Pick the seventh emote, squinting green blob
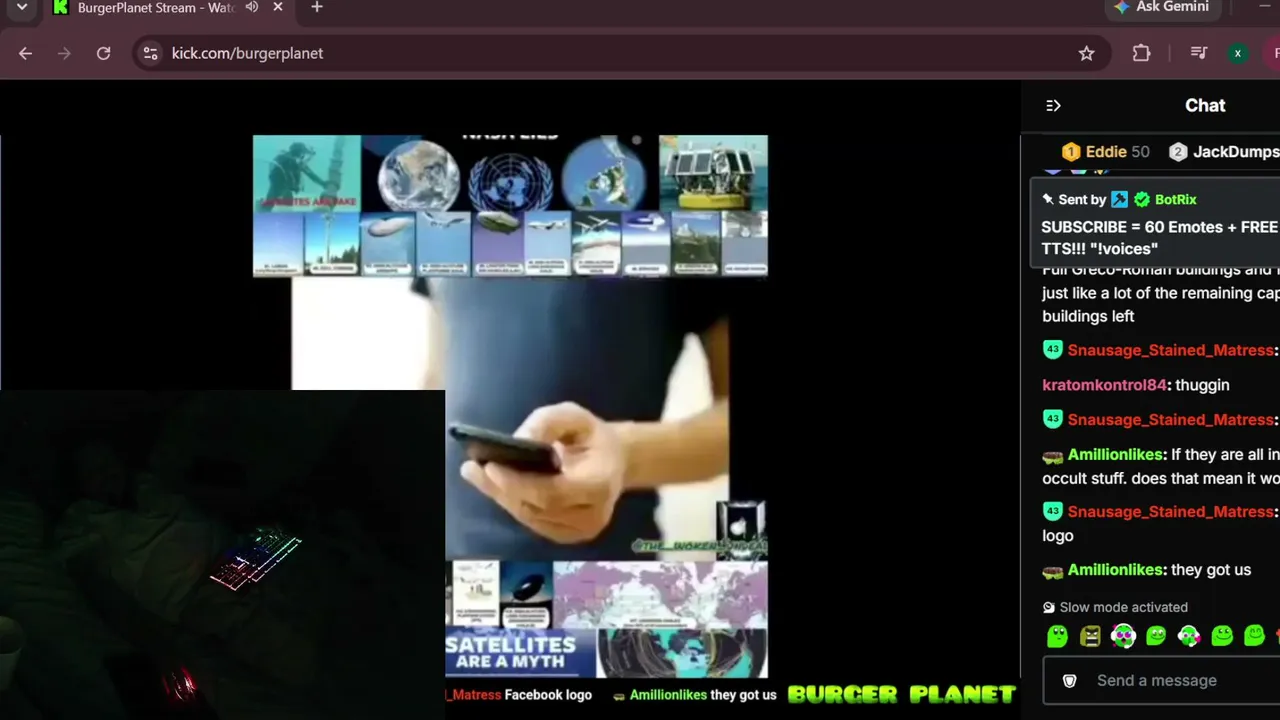This screenshot has height=720, width=1280. [1254, 636]
